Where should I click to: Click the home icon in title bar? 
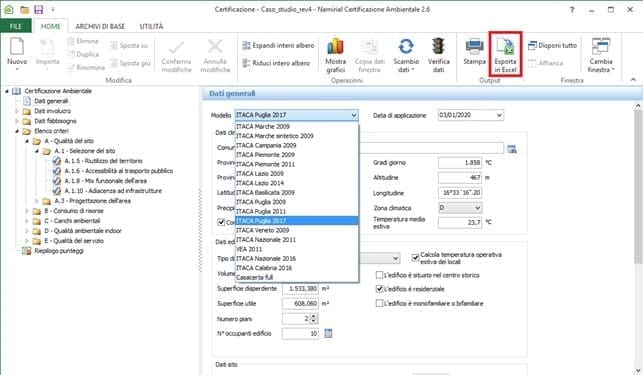(x=9, y=9)
